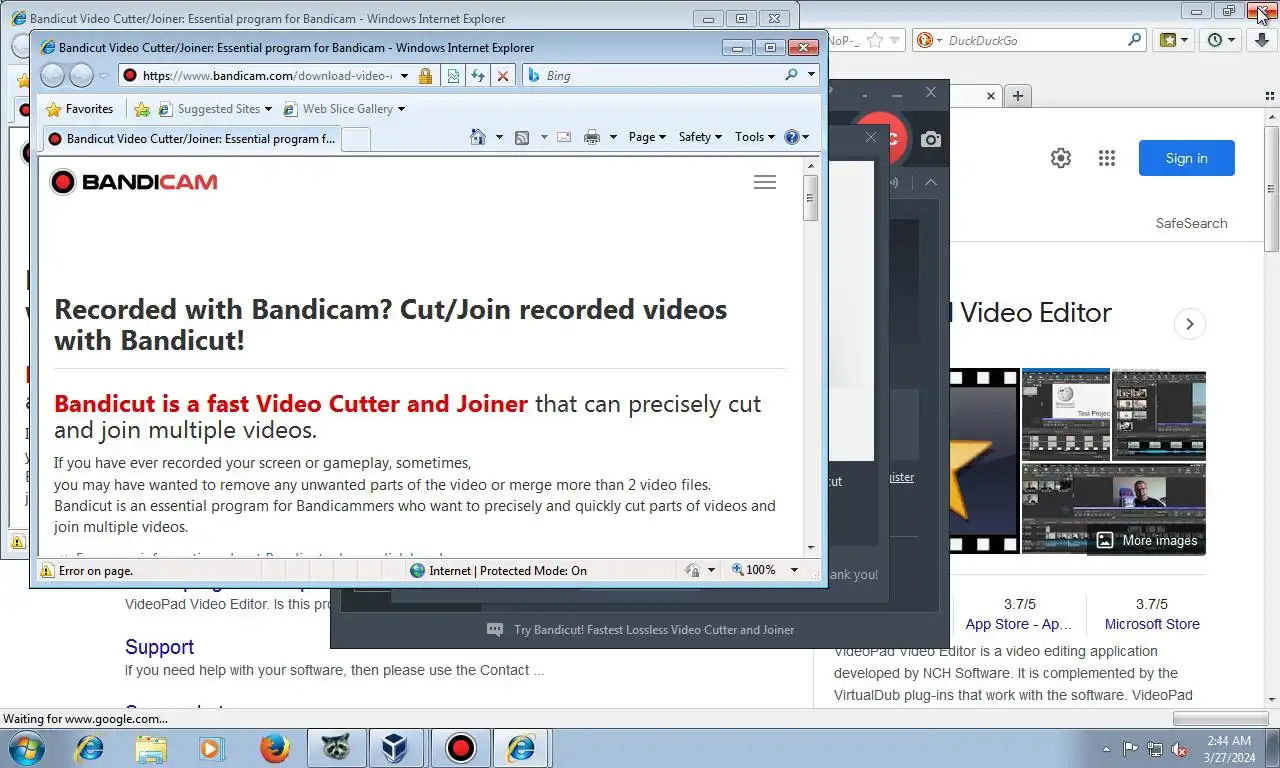Viewport: 1280px width, 768px height.
Task: Open a new tab with Firefox plus button
Action: point(1018,96)
